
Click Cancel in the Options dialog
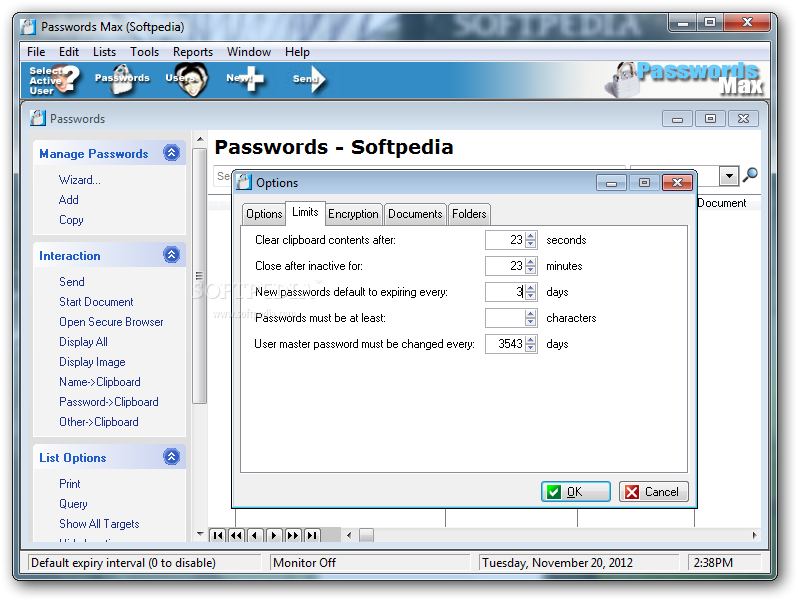click(x=654, y=492)
